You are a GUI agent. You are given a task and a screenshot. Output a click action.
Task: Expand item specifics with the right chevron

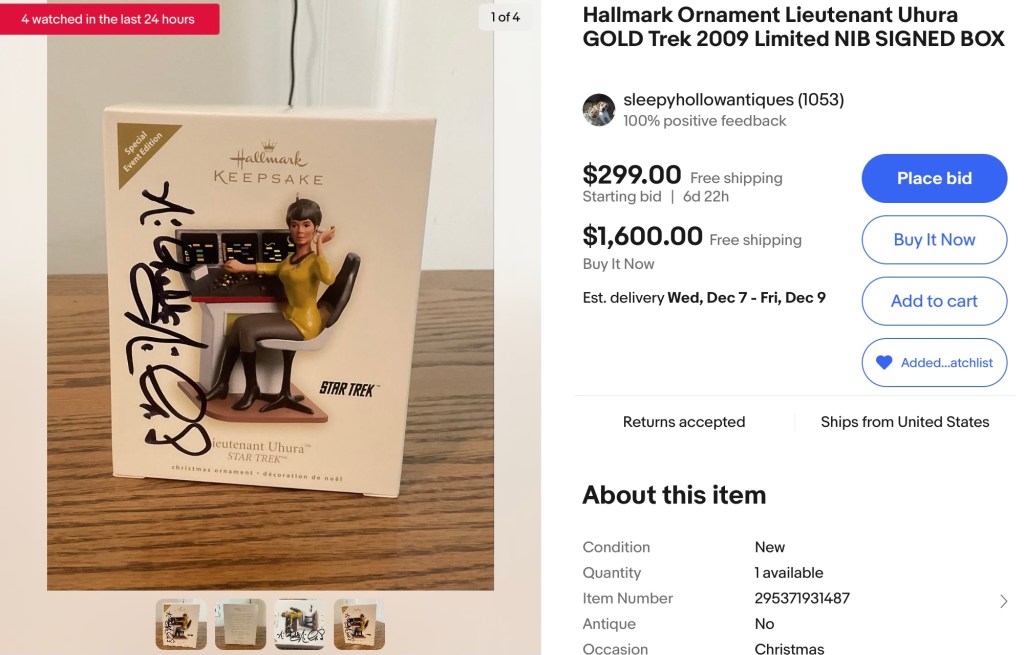pos(1004,601)
